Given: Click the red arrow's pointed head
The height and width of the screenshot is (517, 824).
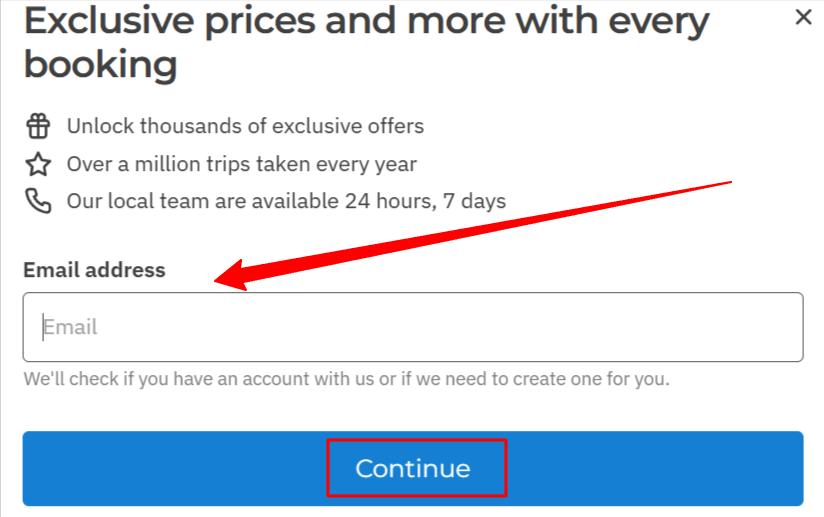Looking at the screenshot, I should coord(231,276).
